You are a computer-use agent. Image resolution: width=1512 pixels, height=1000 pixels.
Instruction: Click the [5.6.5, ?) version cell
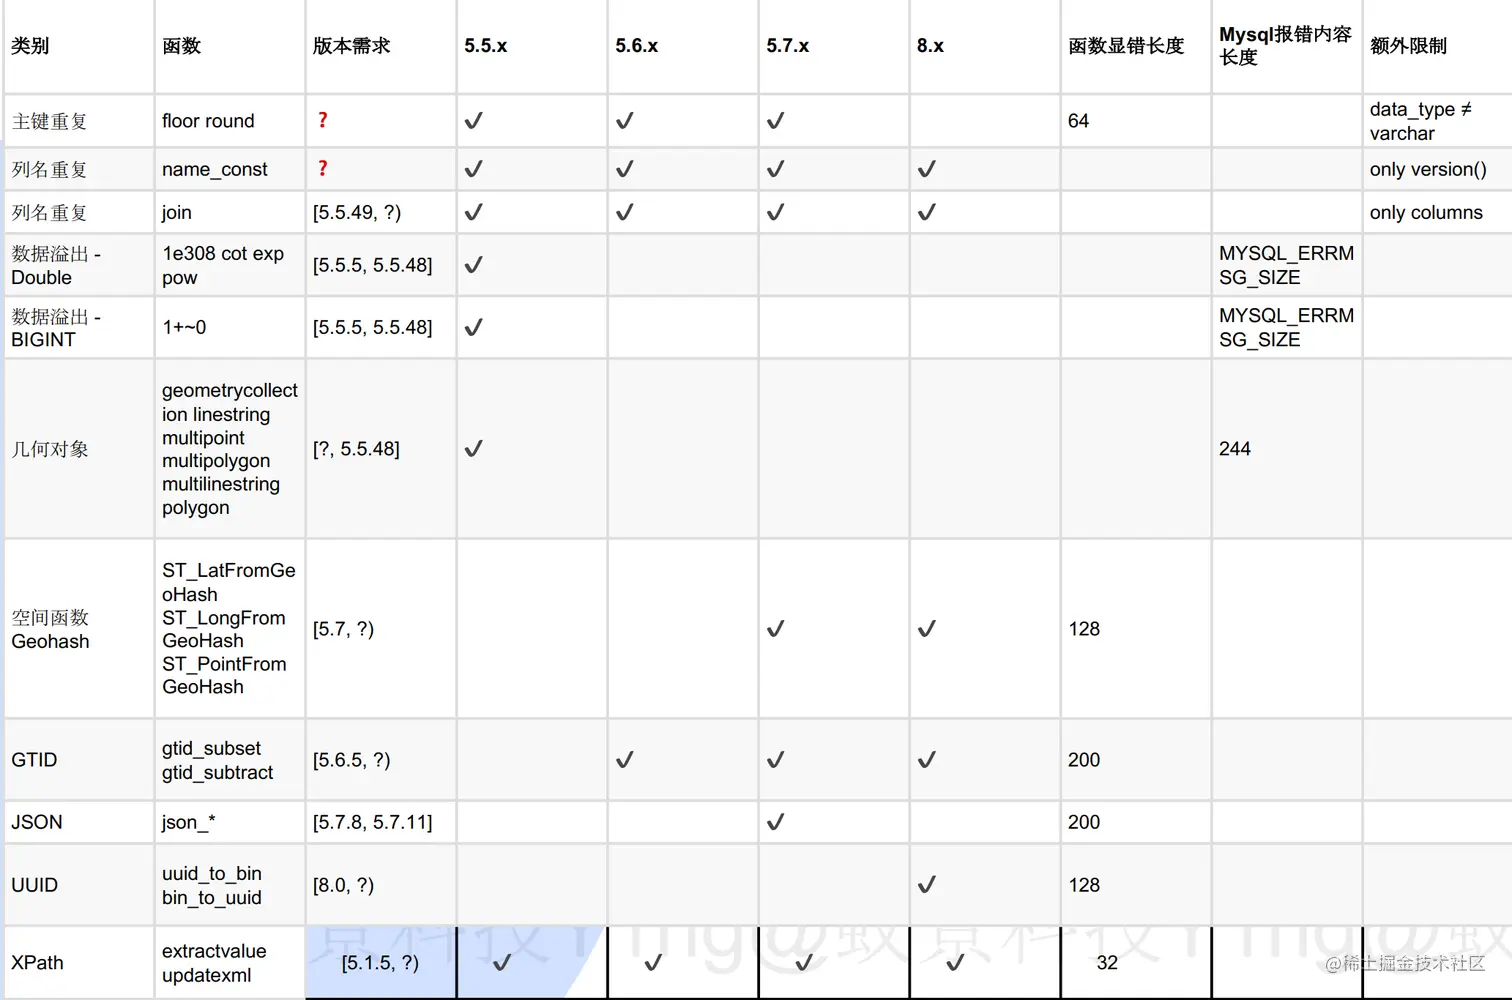pos(381,760)
